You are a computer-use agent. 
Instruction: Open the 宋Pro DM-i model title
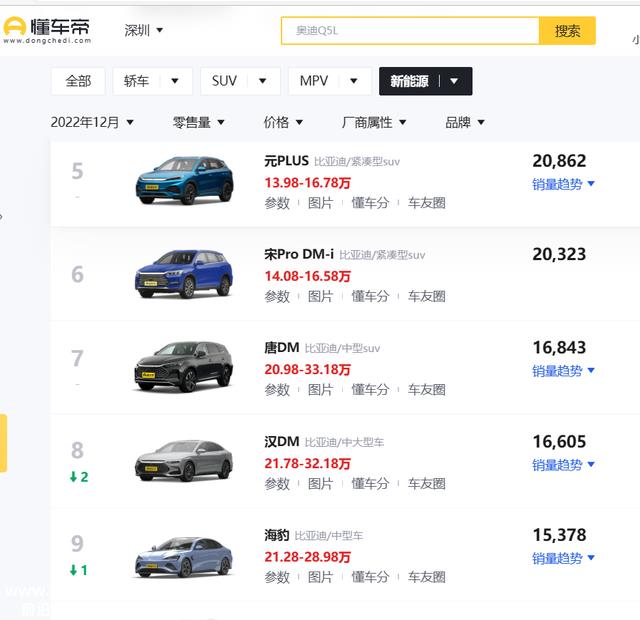click(x=299, y=254)
